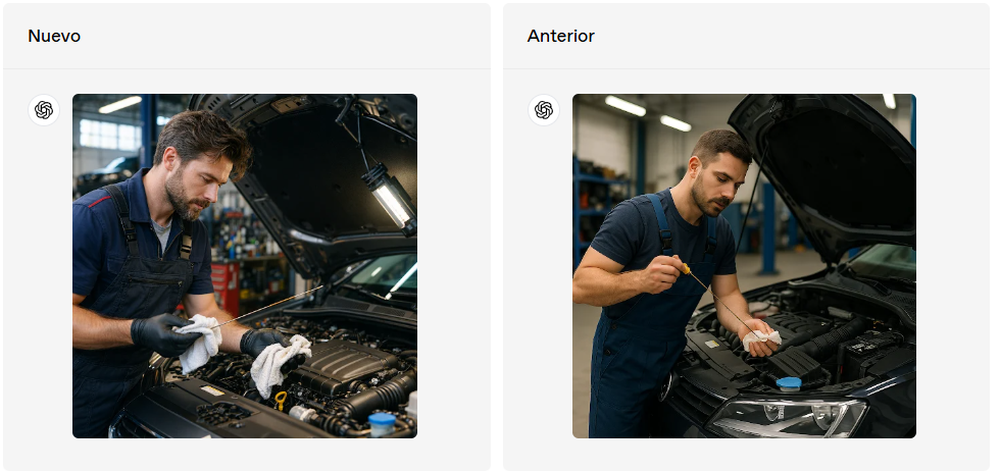Click the blue fluid cap in Anterior image
Image resolution: width=1000 pixels, height=471 pixels.
pyautogui.click(x=789, y=384)
